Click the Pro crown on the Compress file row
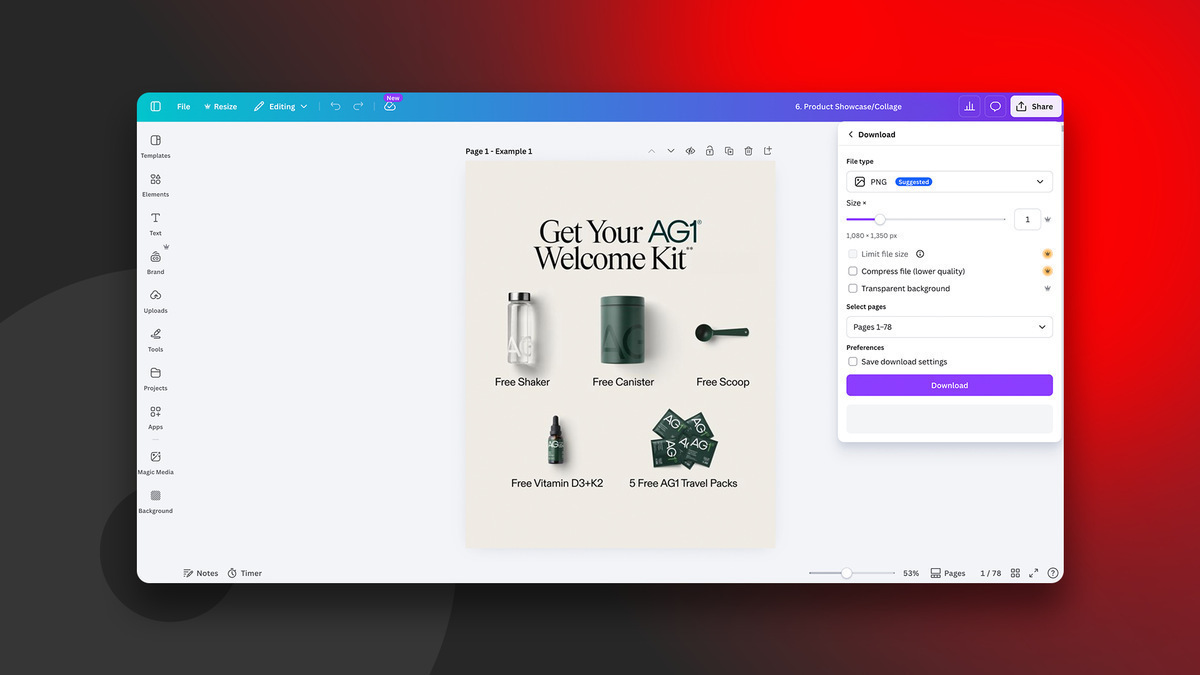The width and height of the screenshot is (1200, 675). tap(1047, 271)
